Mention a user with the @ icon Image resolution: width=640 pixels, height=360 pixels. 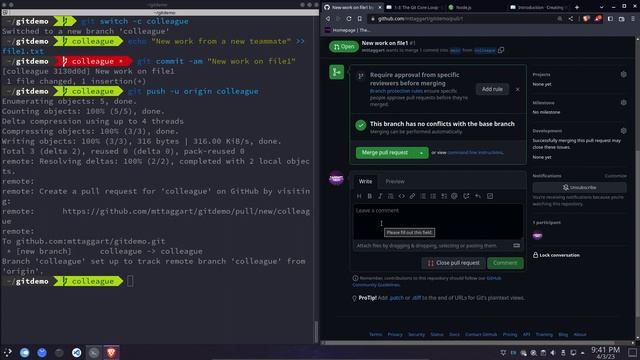click(x=454, y=196)
